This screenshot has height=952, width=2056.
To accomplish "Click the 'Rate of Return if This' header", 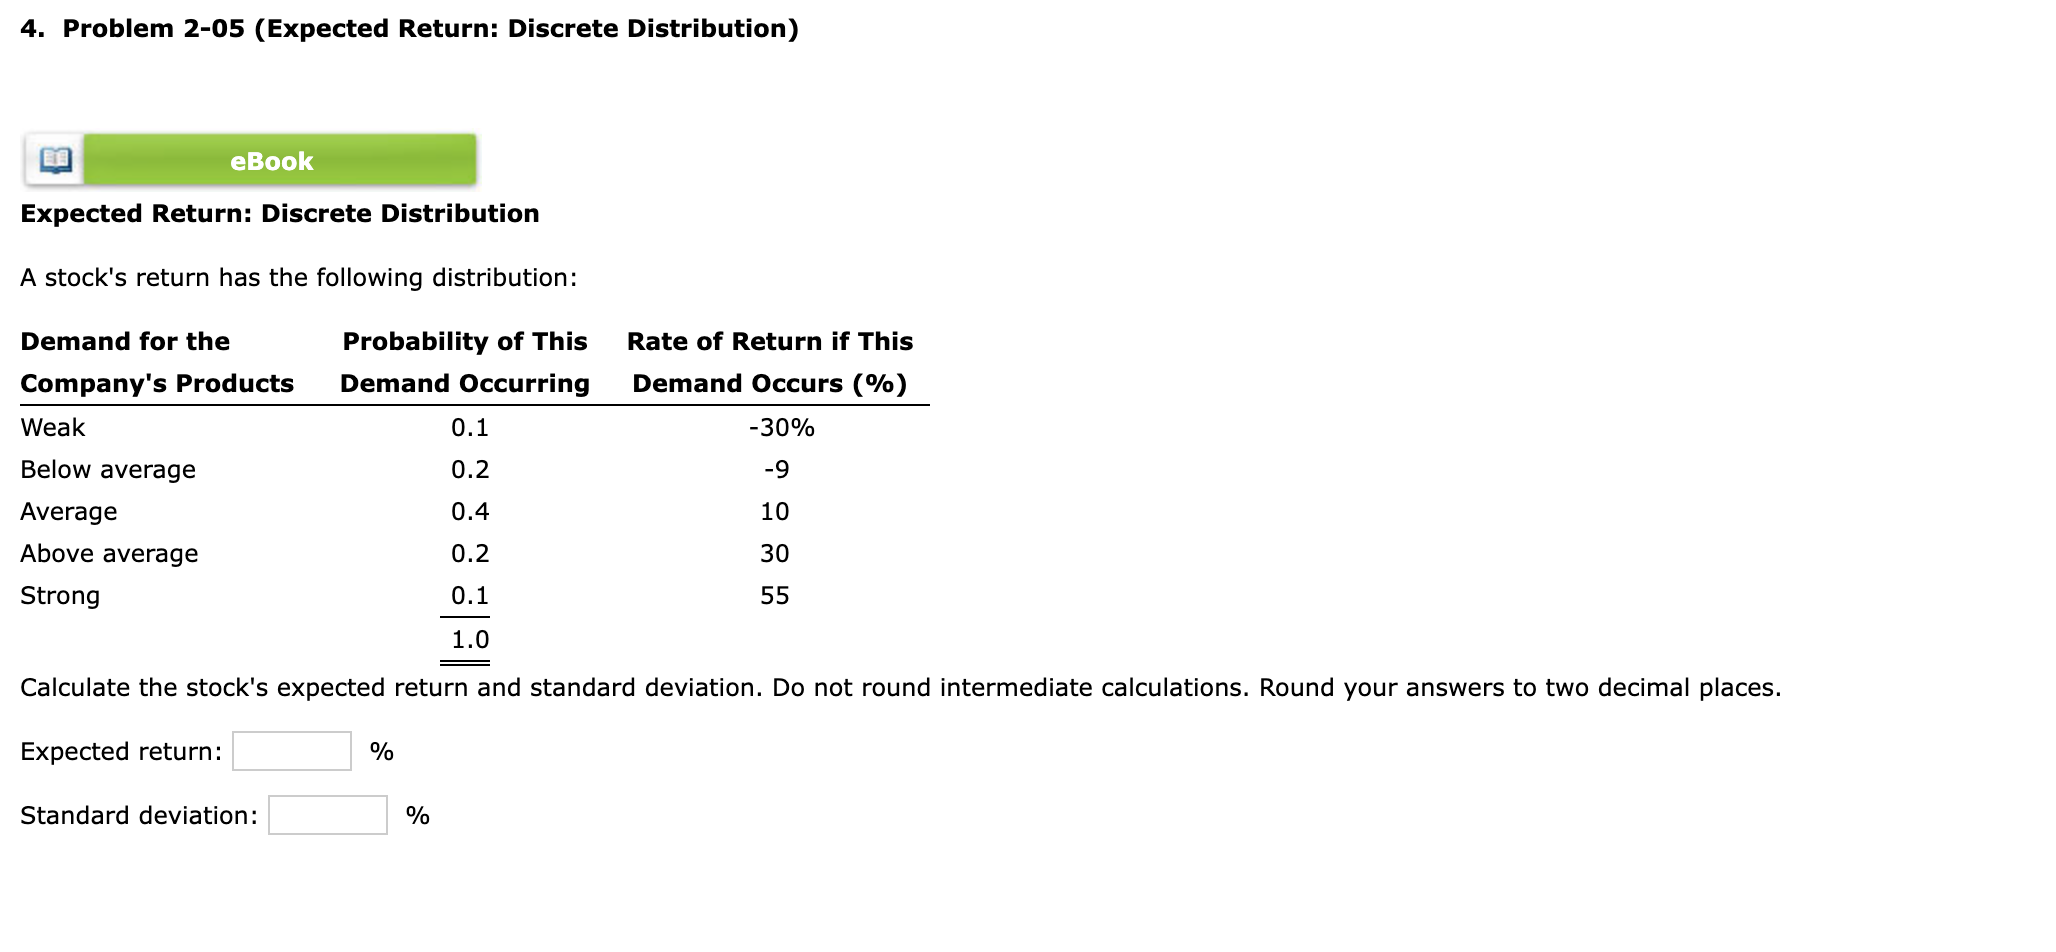I will (x=770, y=341).
